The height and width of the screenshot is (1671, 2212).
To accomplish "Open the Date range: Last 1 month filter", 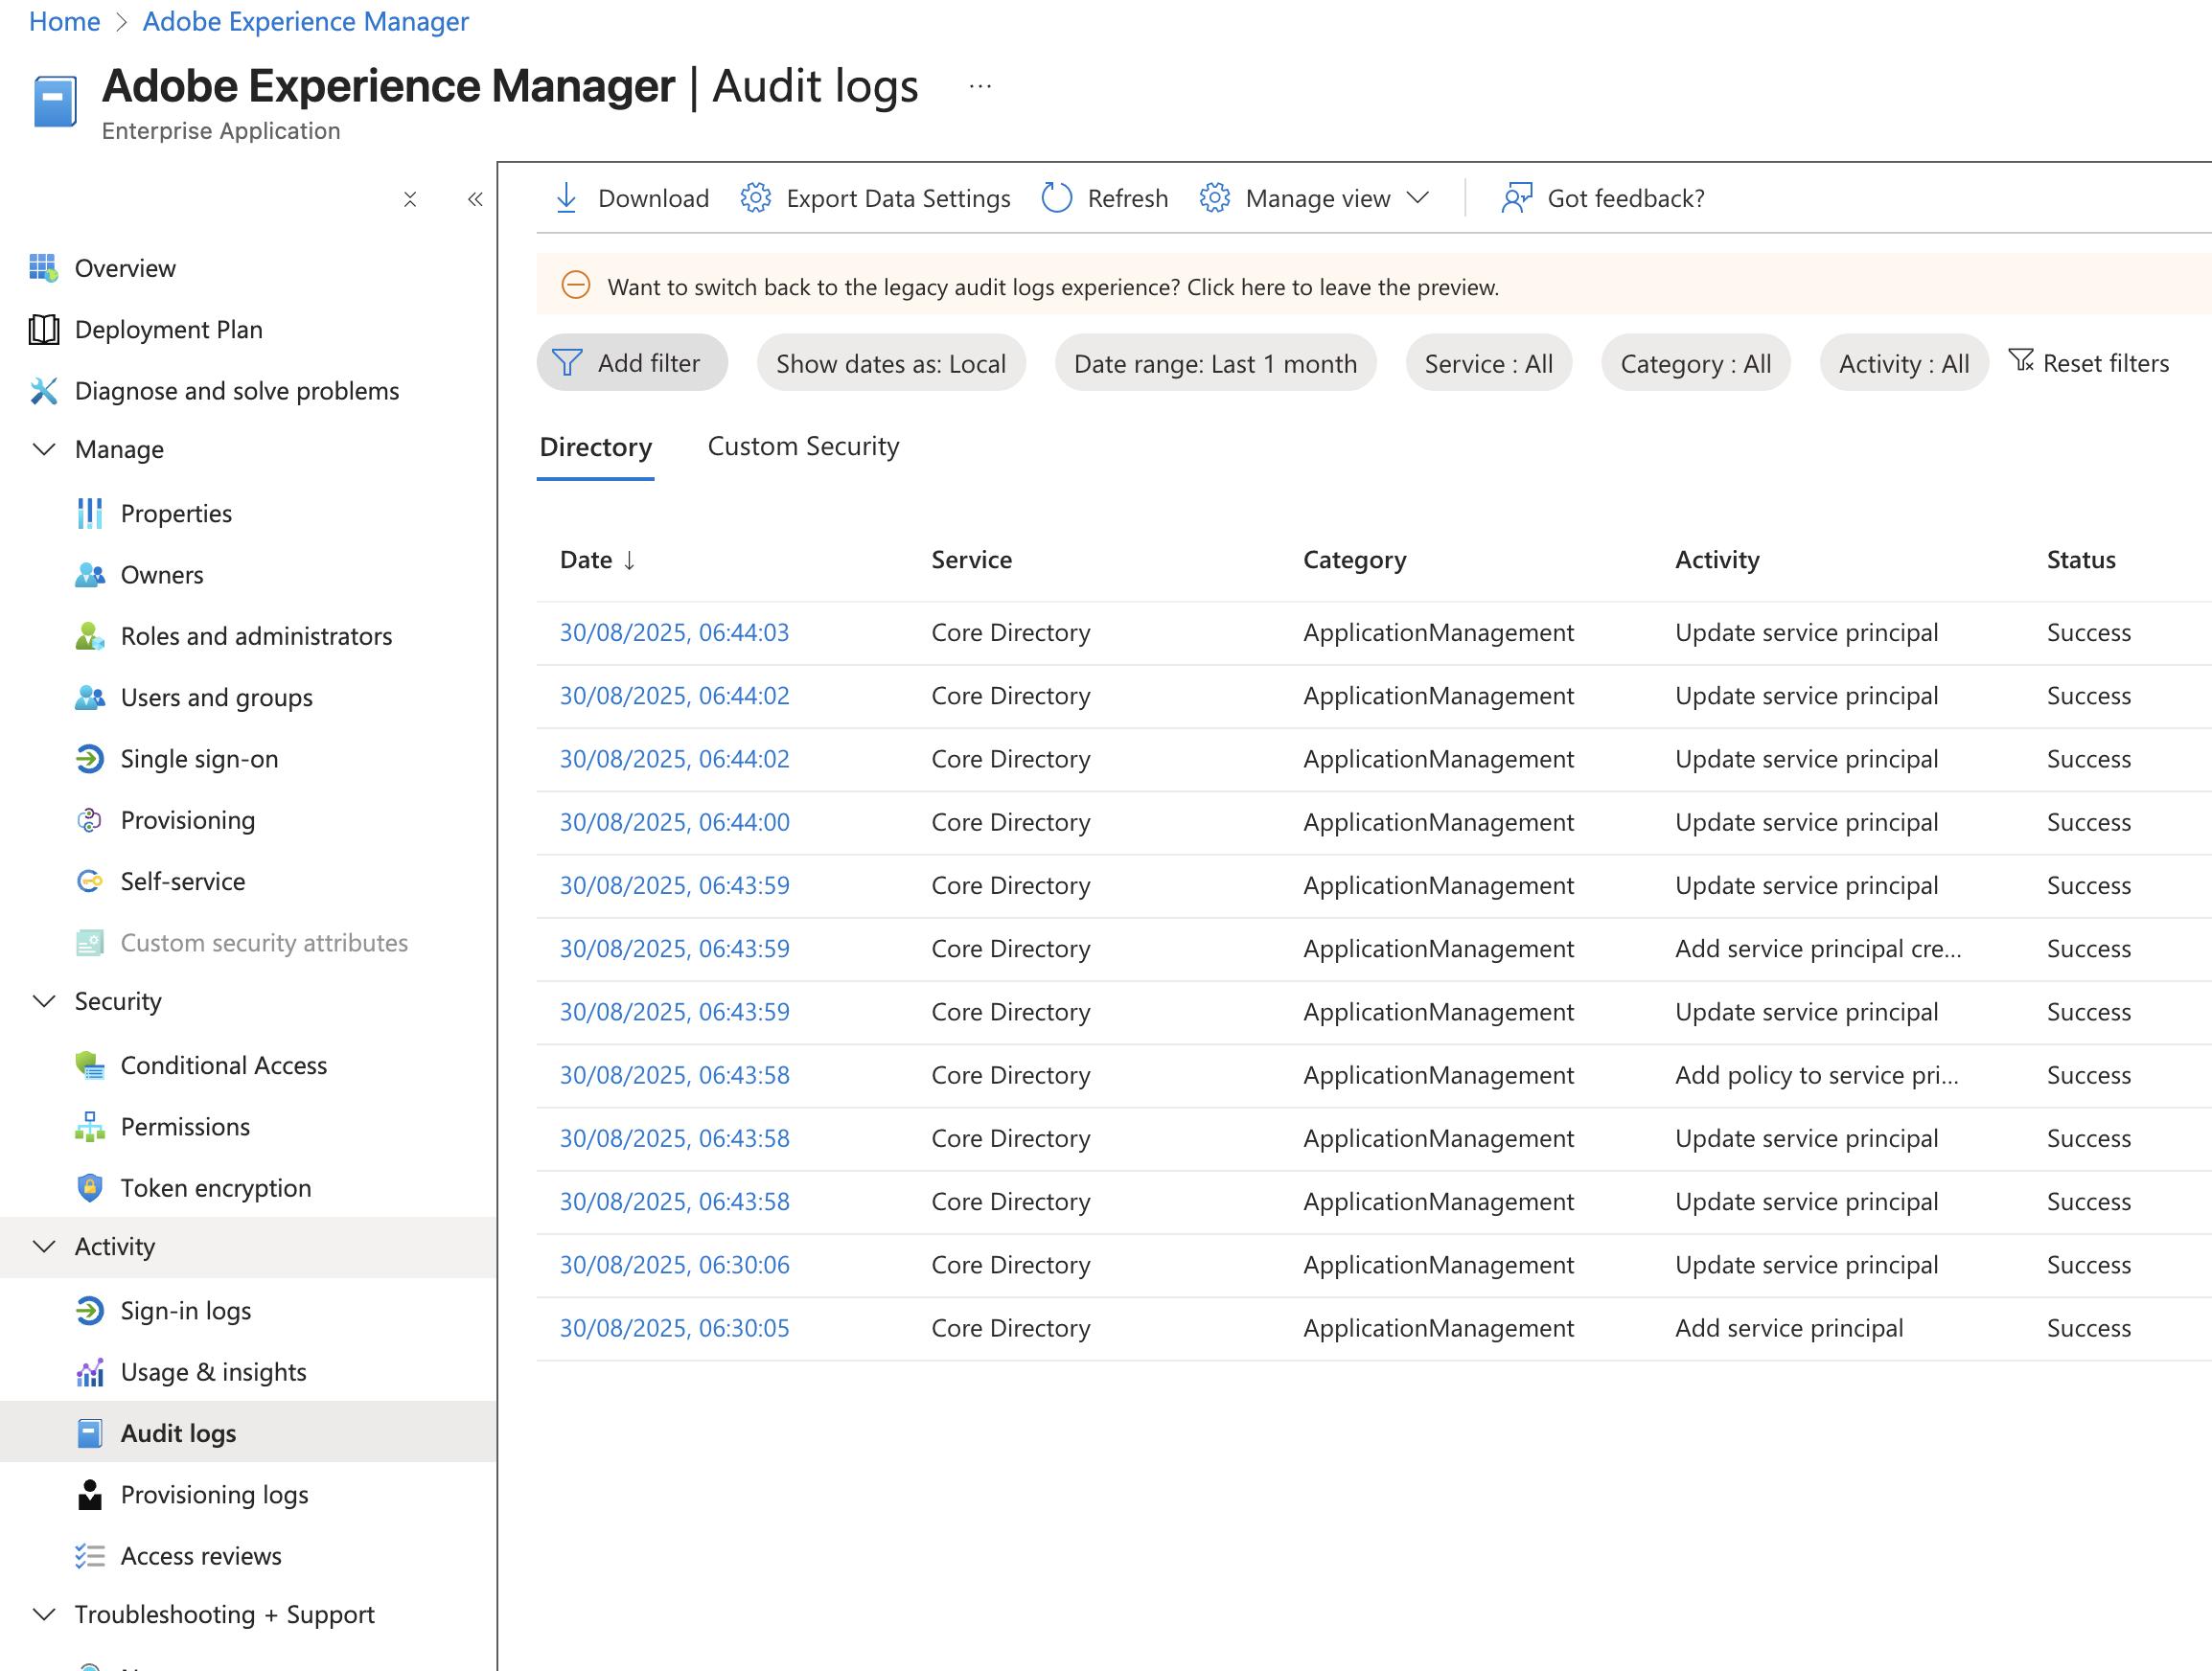I will [1215, 363].
